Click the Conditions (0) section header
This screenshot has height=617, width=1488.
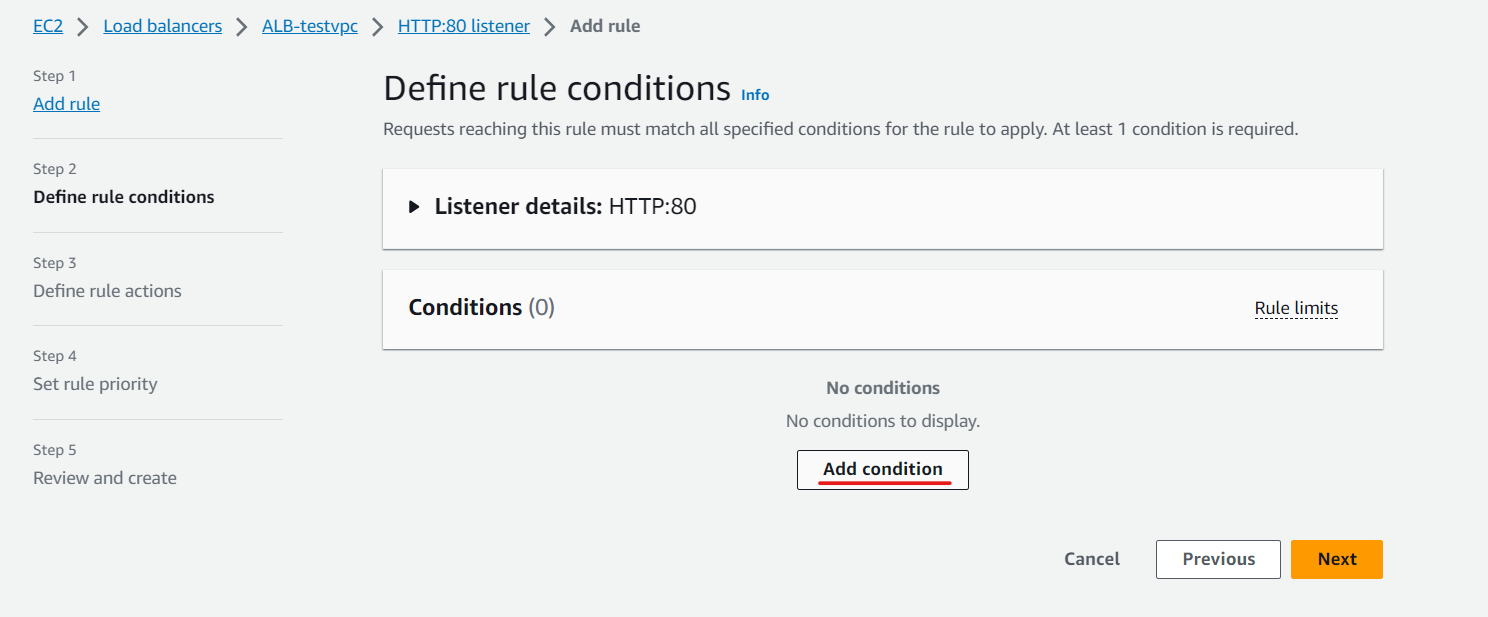click(482, 308)
